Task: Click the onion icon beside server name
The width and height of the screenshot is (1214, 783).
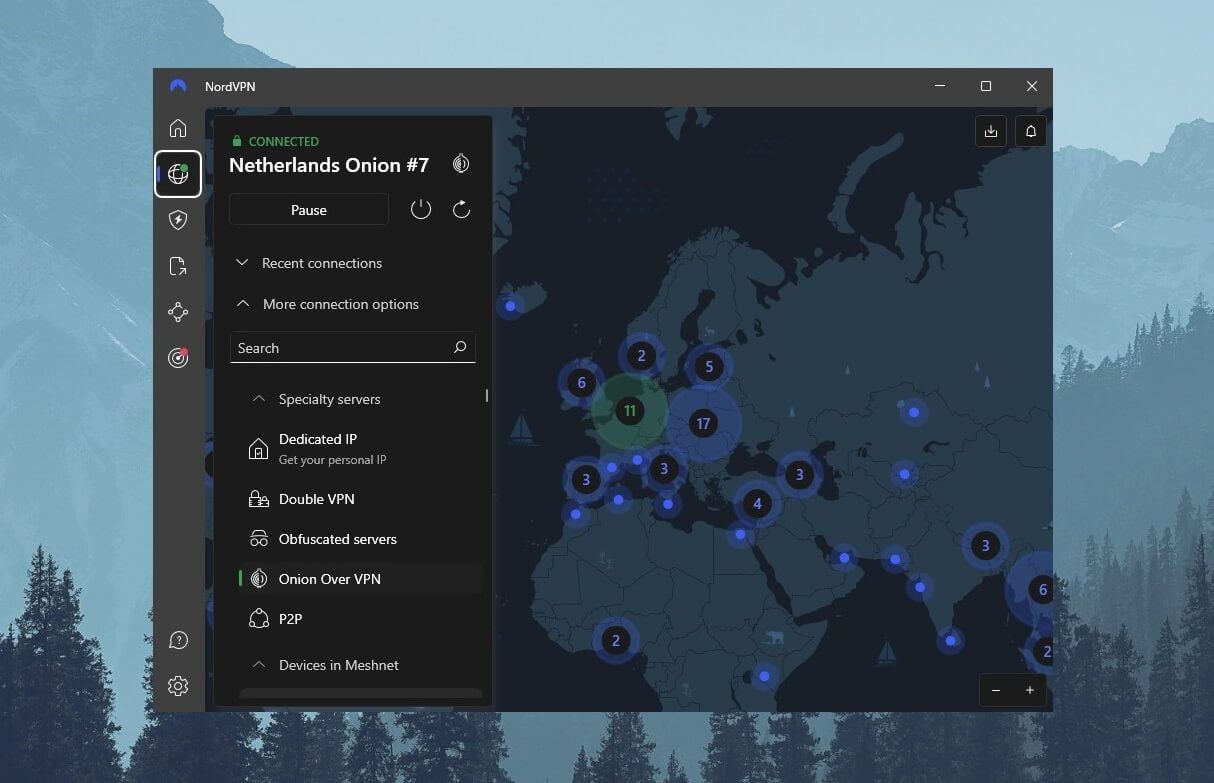Action: [461, 164]
